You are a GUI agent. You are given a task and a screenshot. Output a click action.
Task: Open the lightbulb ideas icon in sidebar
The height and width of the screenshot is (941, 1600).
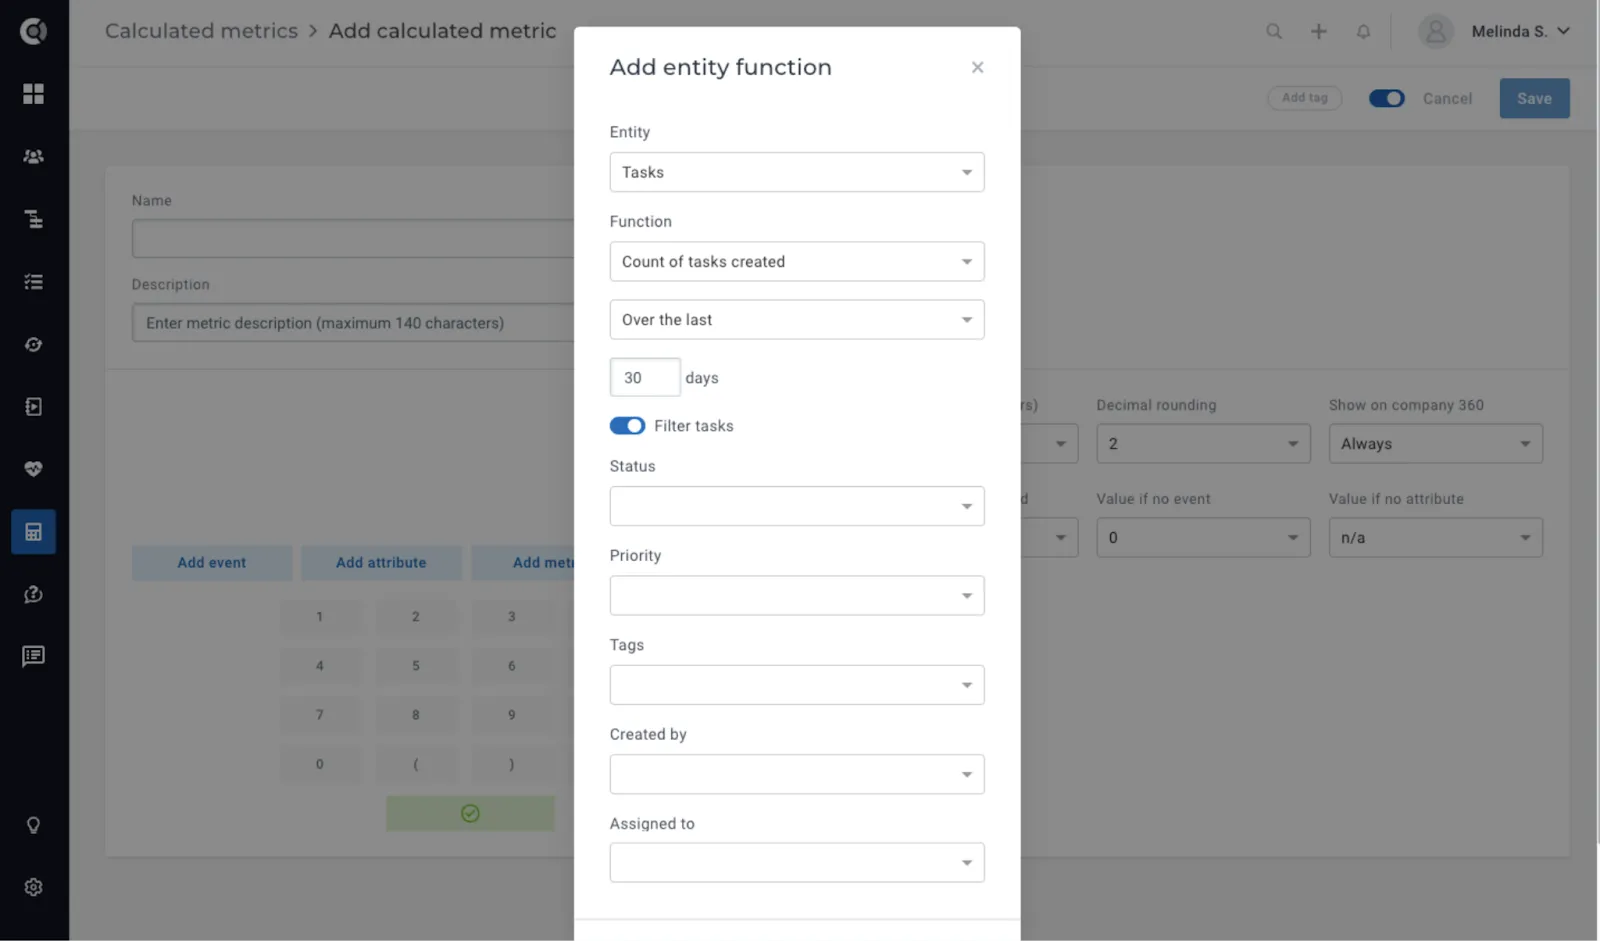click(33, 825)
